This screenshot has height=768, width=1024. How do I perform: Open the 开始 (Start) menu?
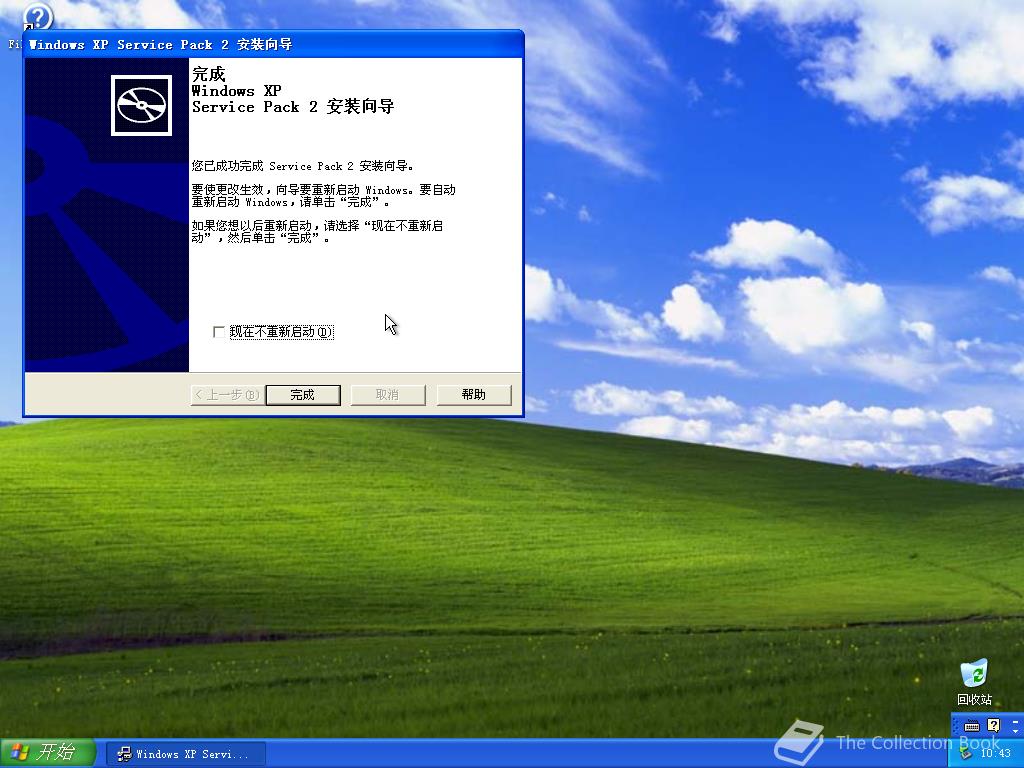tap(47, 752)
